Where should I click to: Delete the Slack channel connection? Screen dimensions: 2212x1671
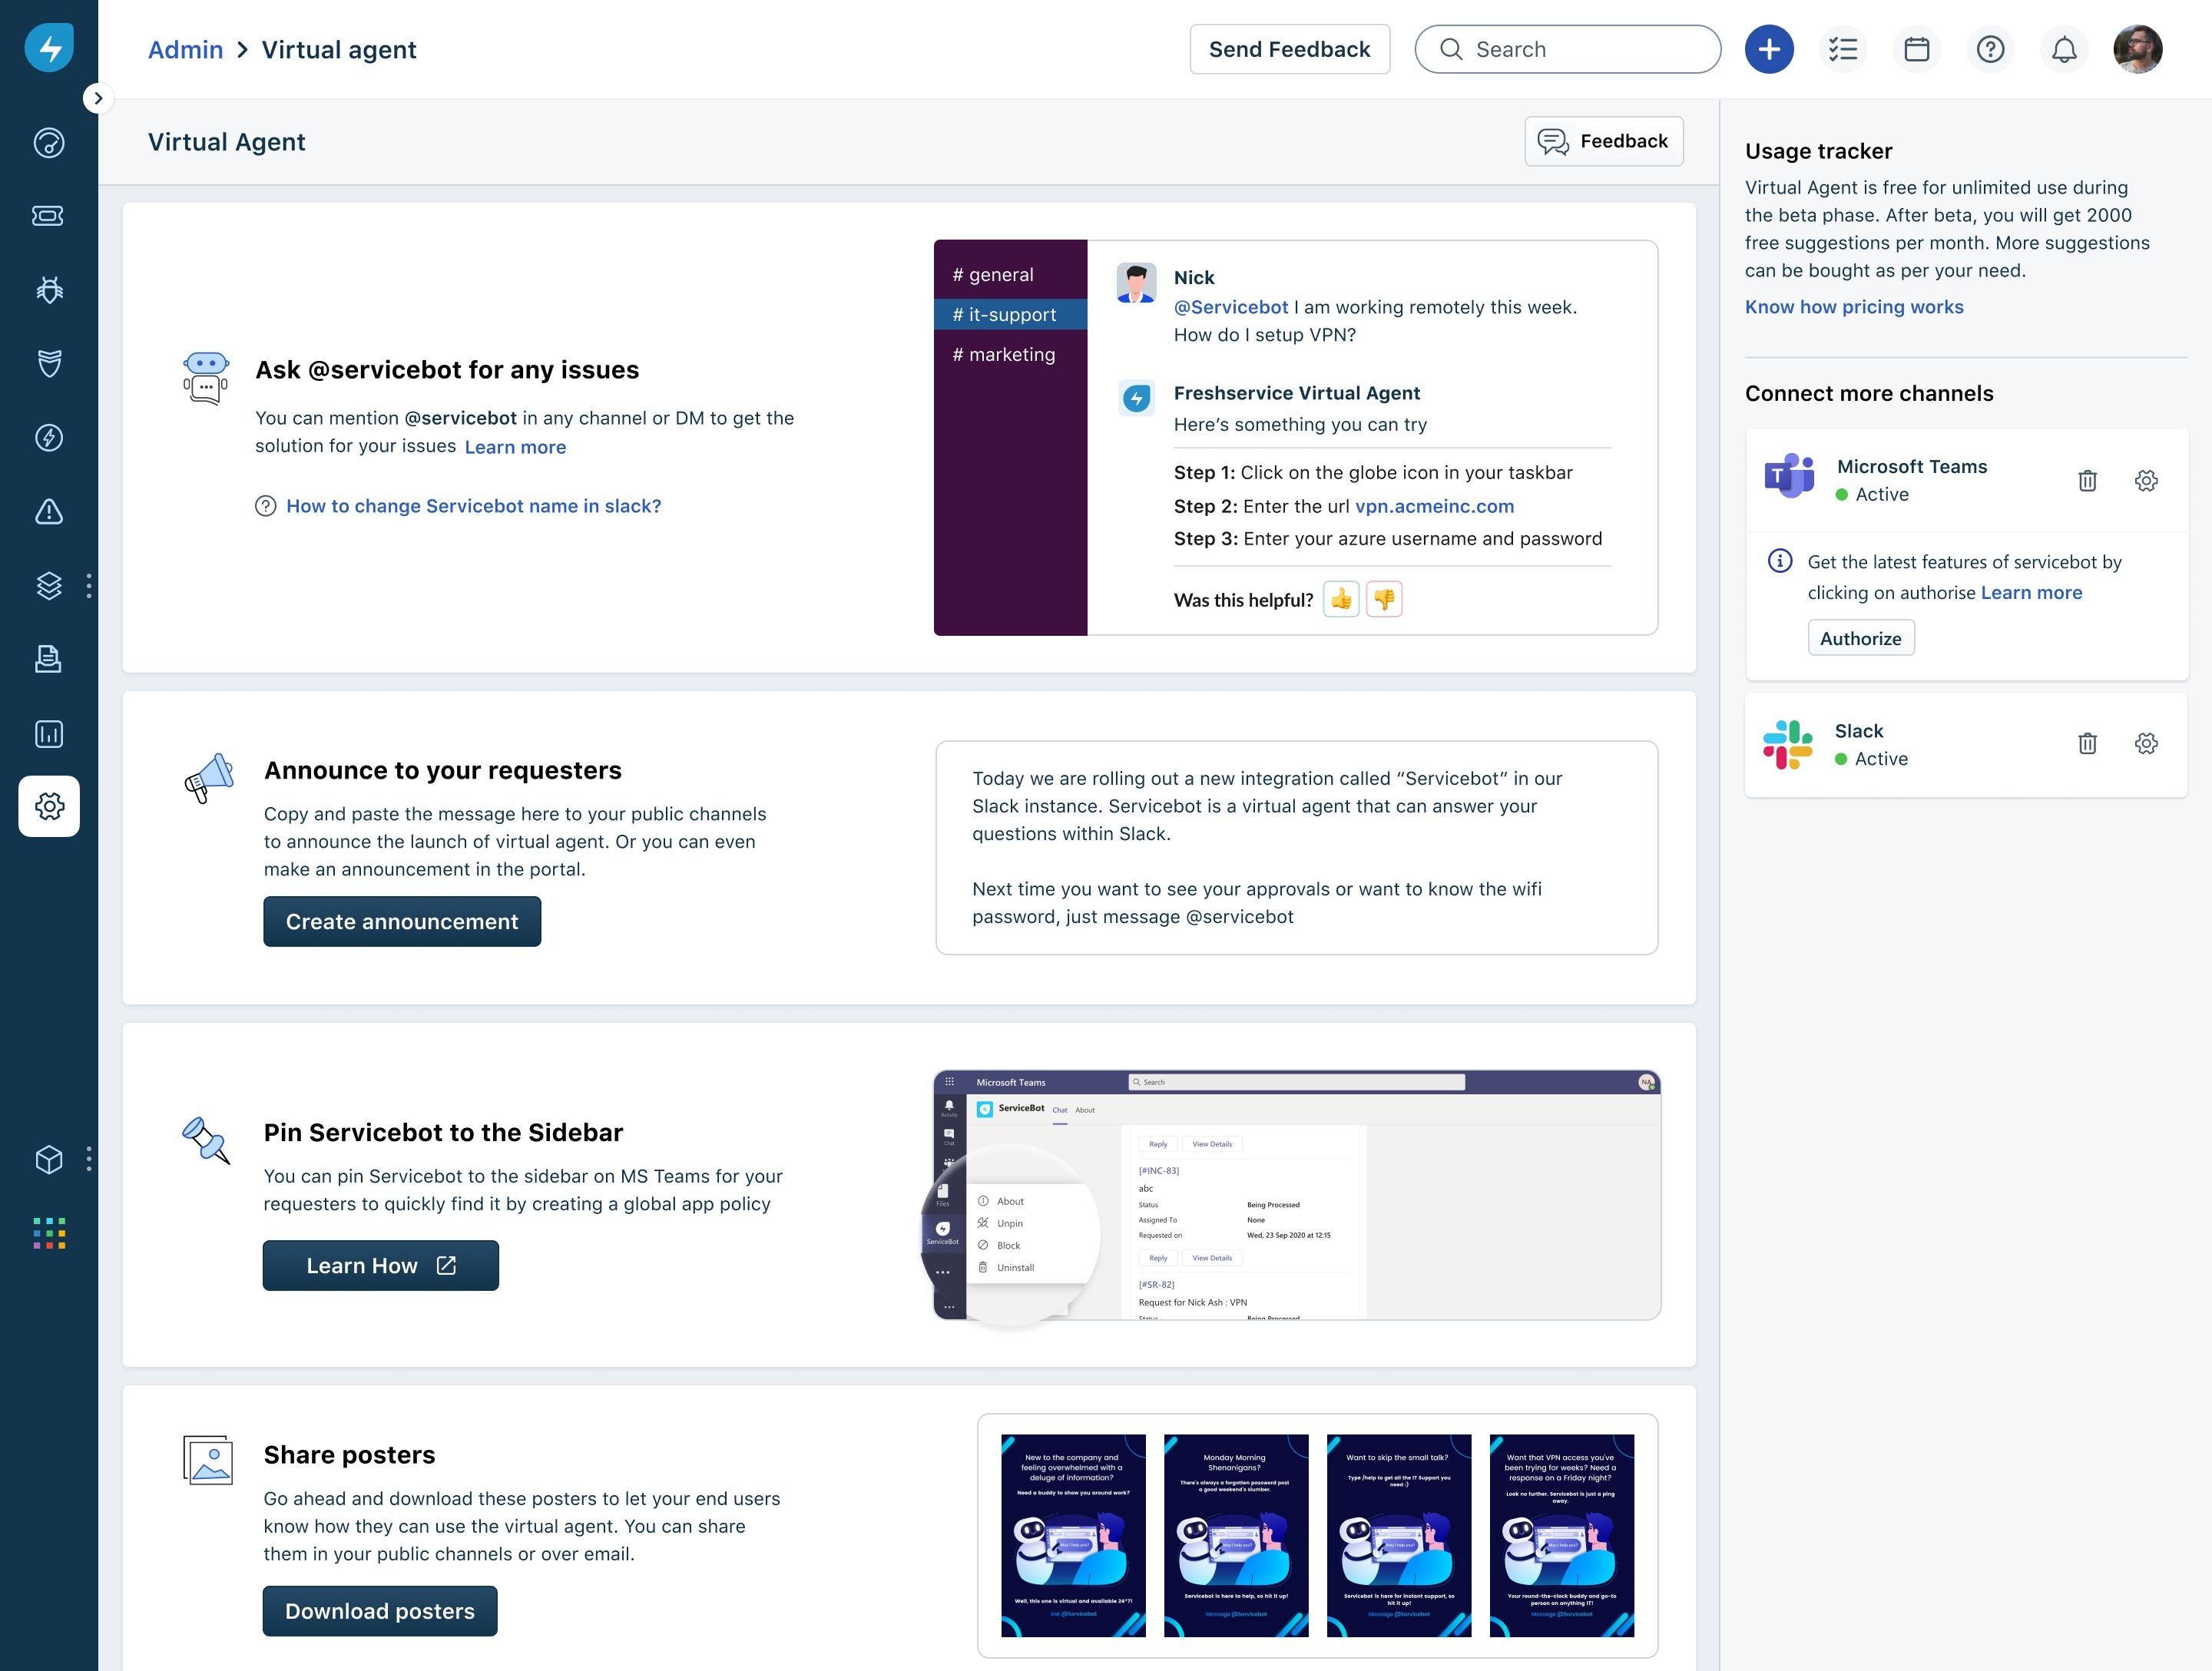(x=2086, y=744)
